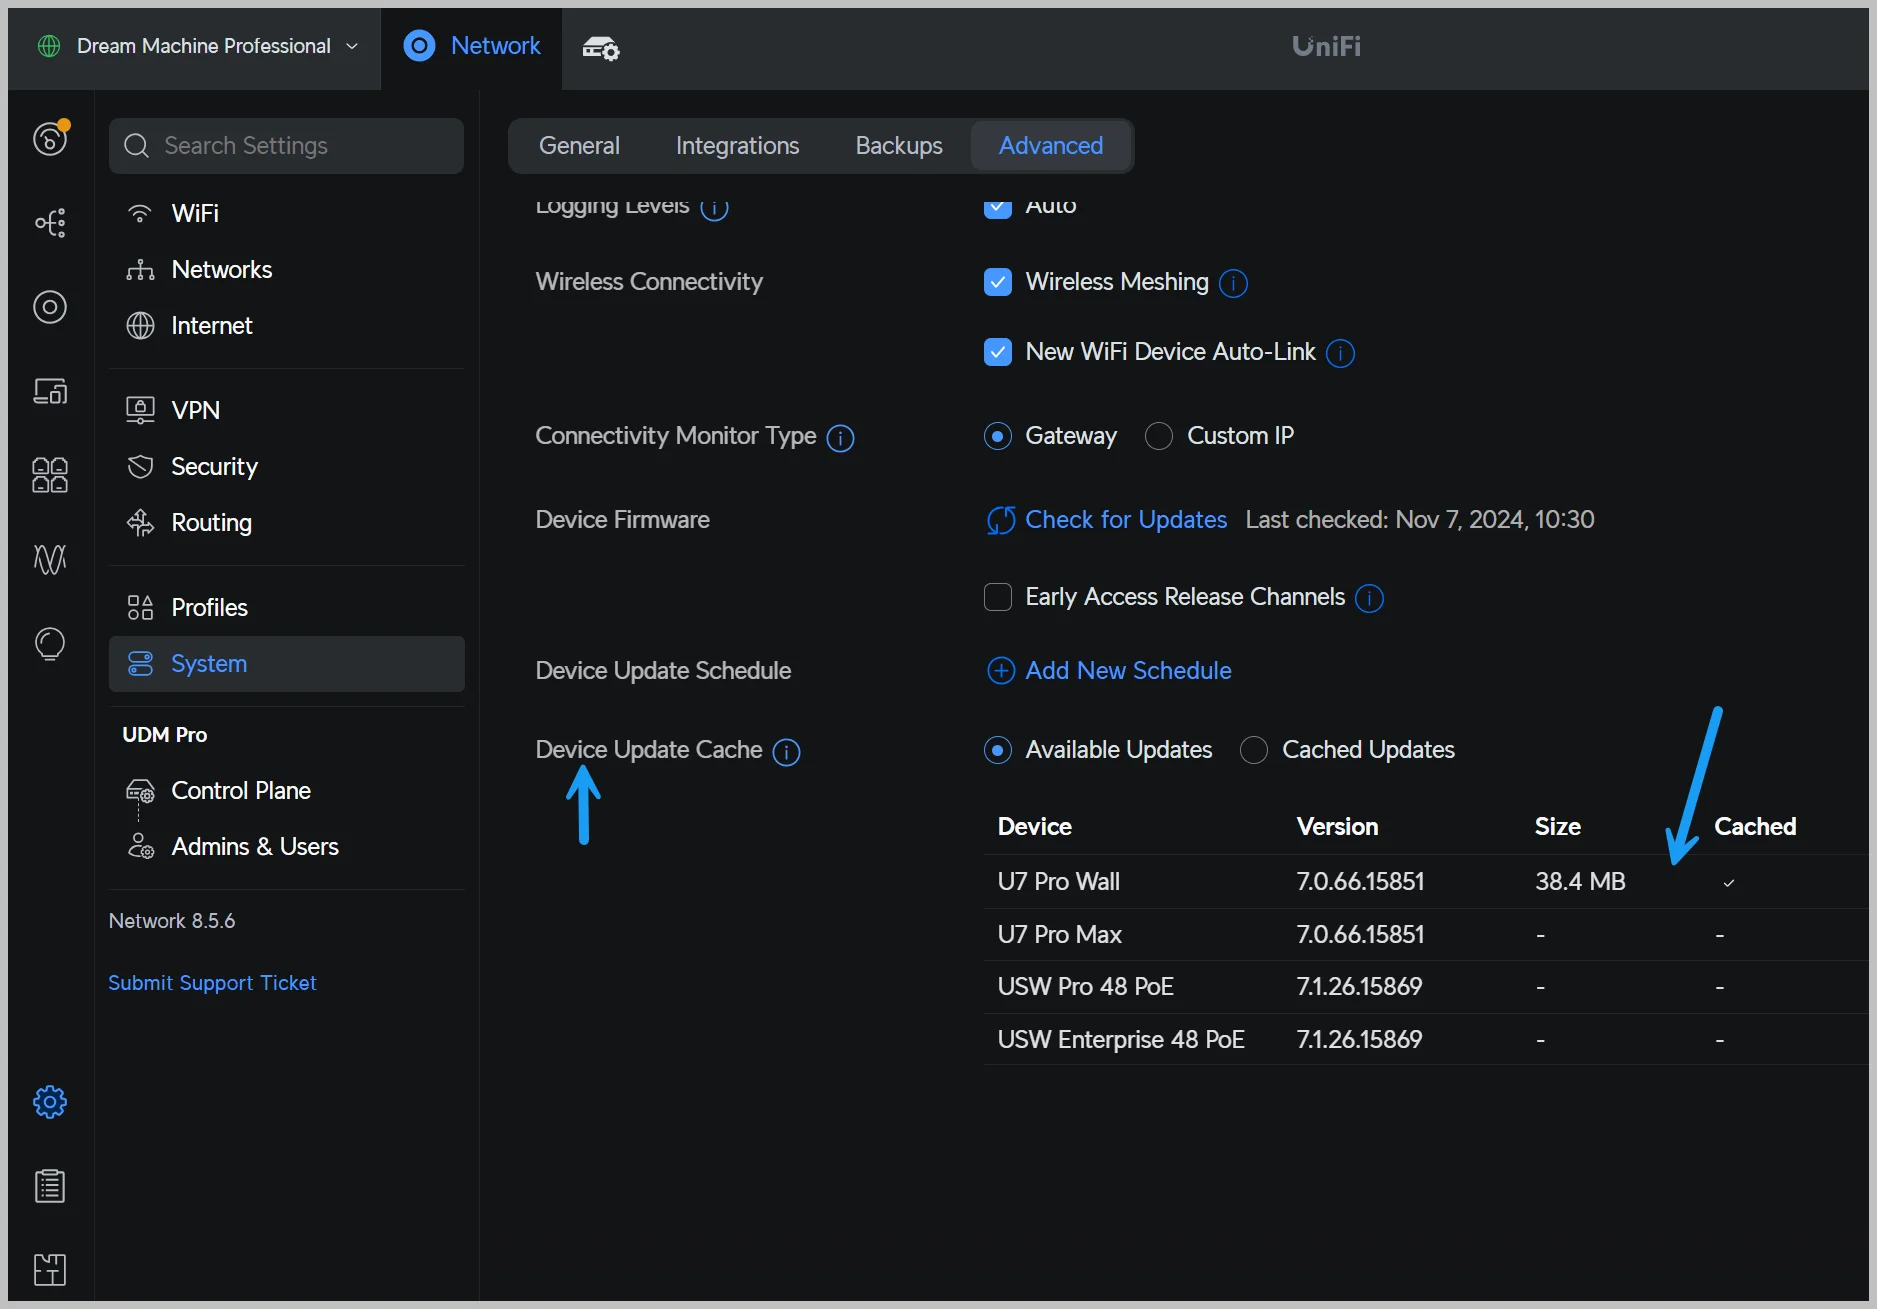1877x1309 pixels.
Task: Open Security settings in the sidebar
Action: (x=286, y=466)
